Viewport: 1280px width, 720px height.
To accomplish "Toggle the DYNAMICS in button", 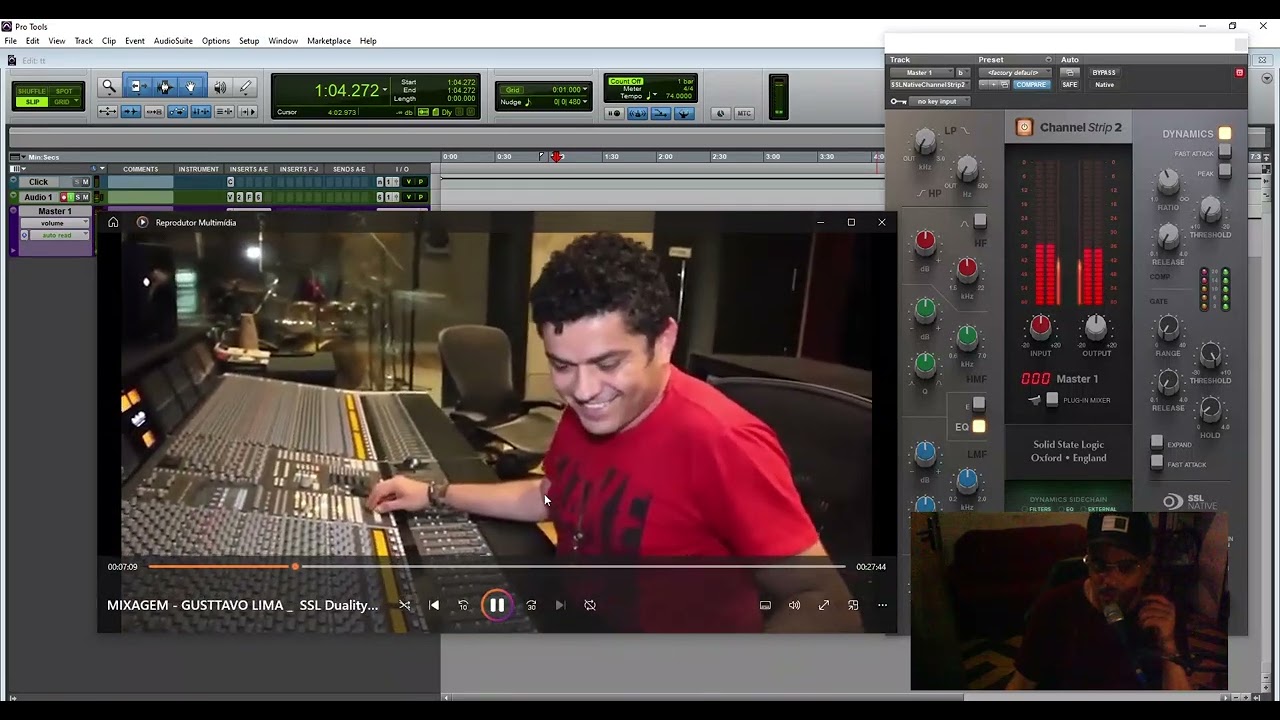I will tap(1225, 133).
